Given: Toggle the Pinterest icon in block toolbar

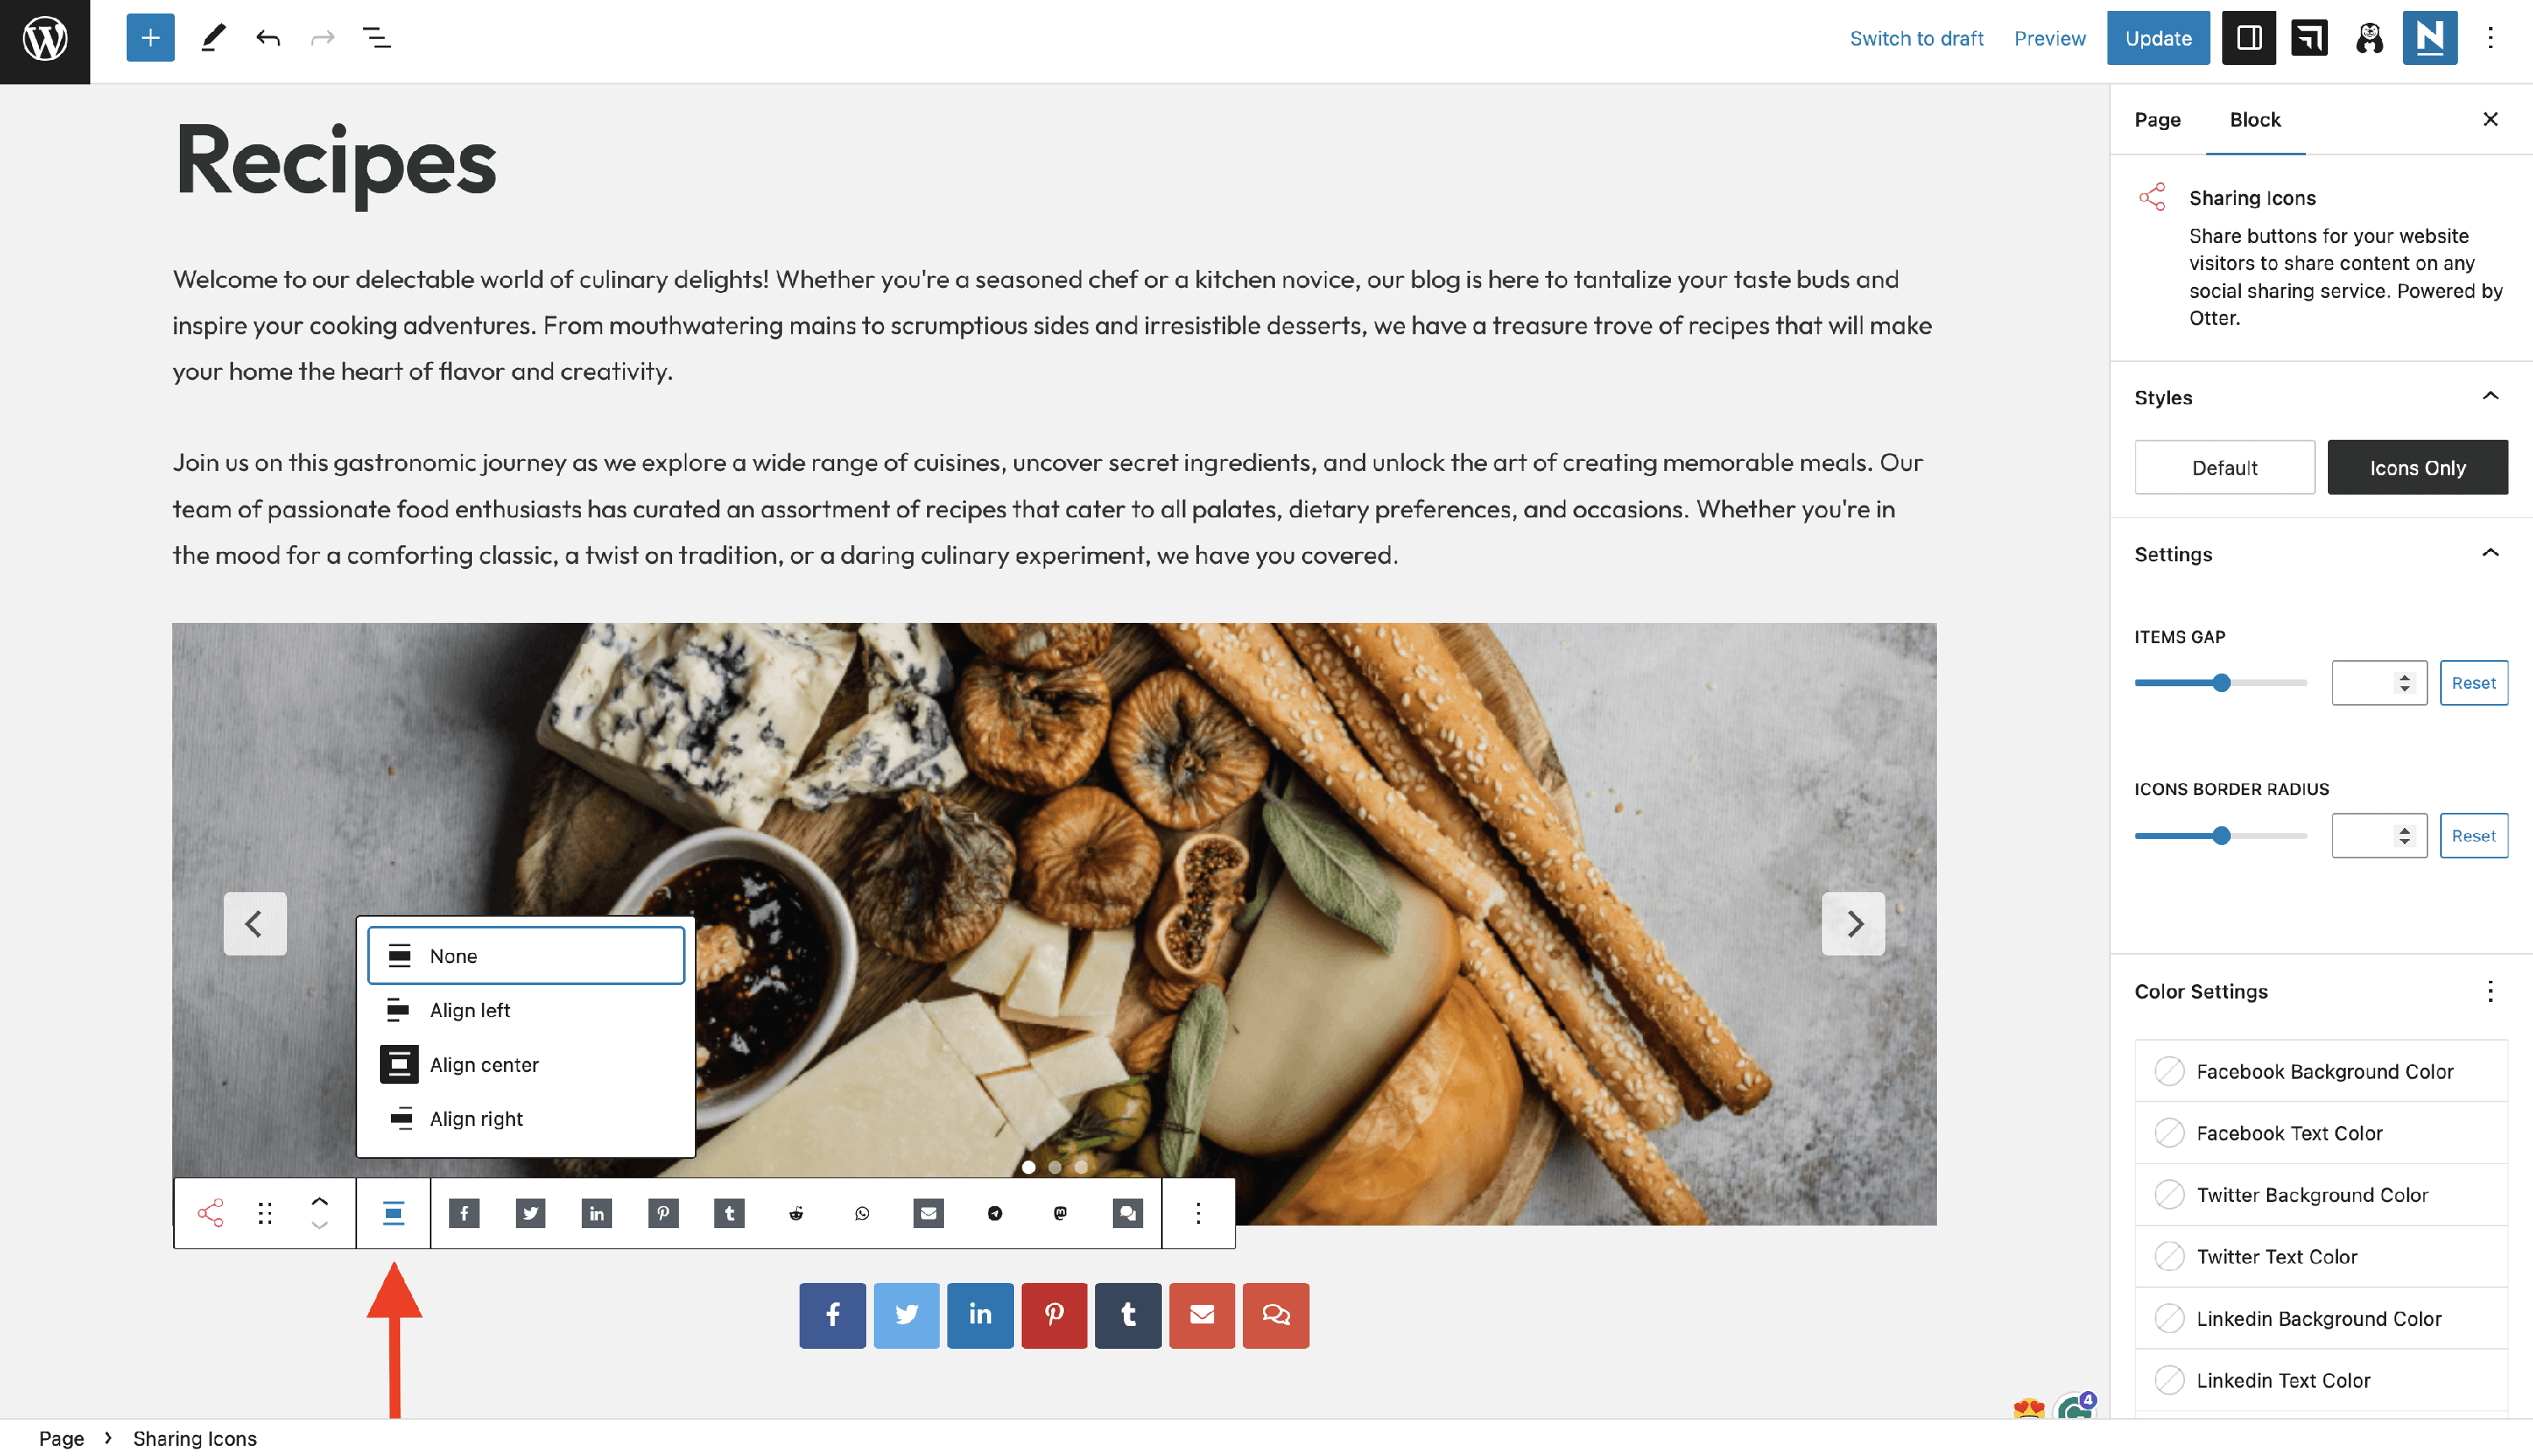Looking at the screenshot, I should click(663, 1213).
